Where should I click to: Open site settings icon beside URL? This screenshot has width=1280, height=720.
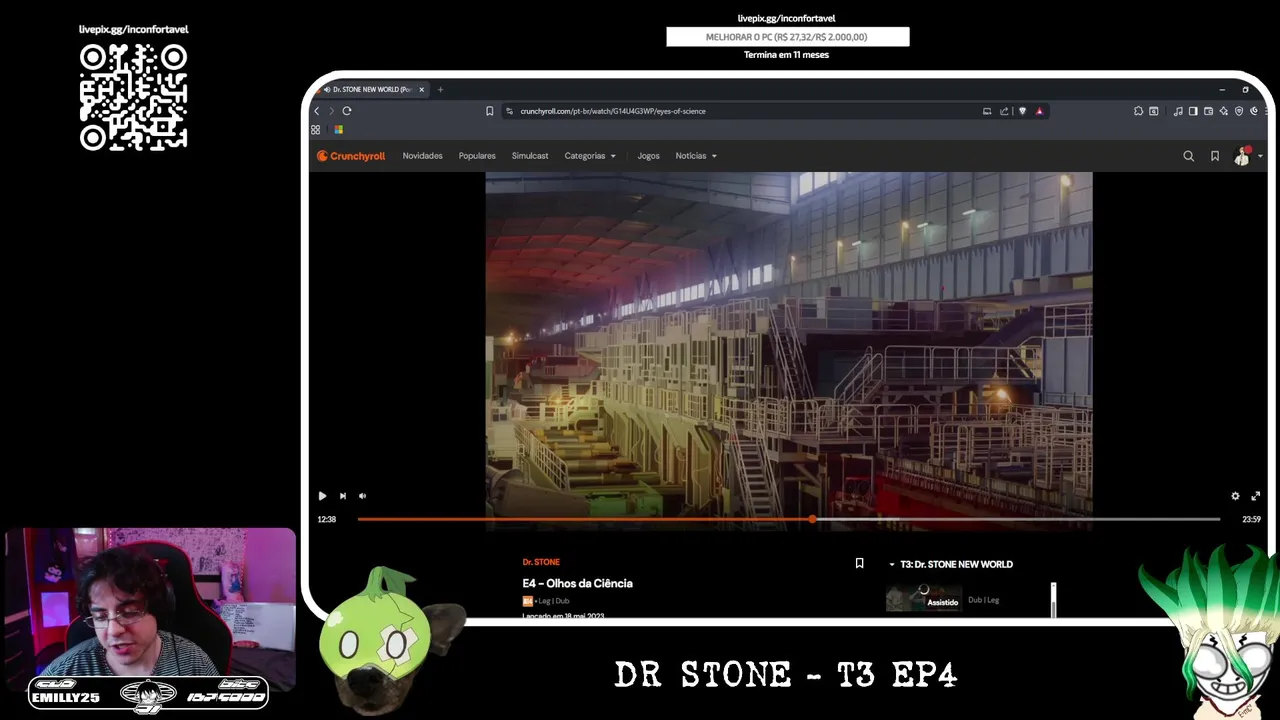(x=509, y=111)
